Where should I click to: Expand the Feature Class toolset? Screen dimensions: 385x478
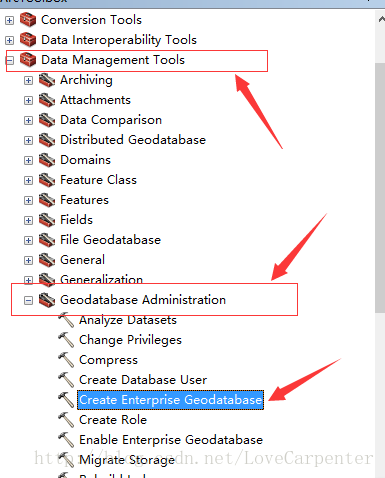pyautogui.click(x=28, y=180)
